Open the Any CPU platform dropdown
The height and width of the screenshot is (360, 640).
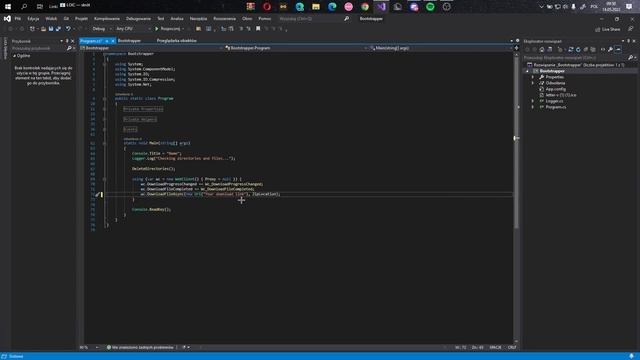(x=132, y=29)
